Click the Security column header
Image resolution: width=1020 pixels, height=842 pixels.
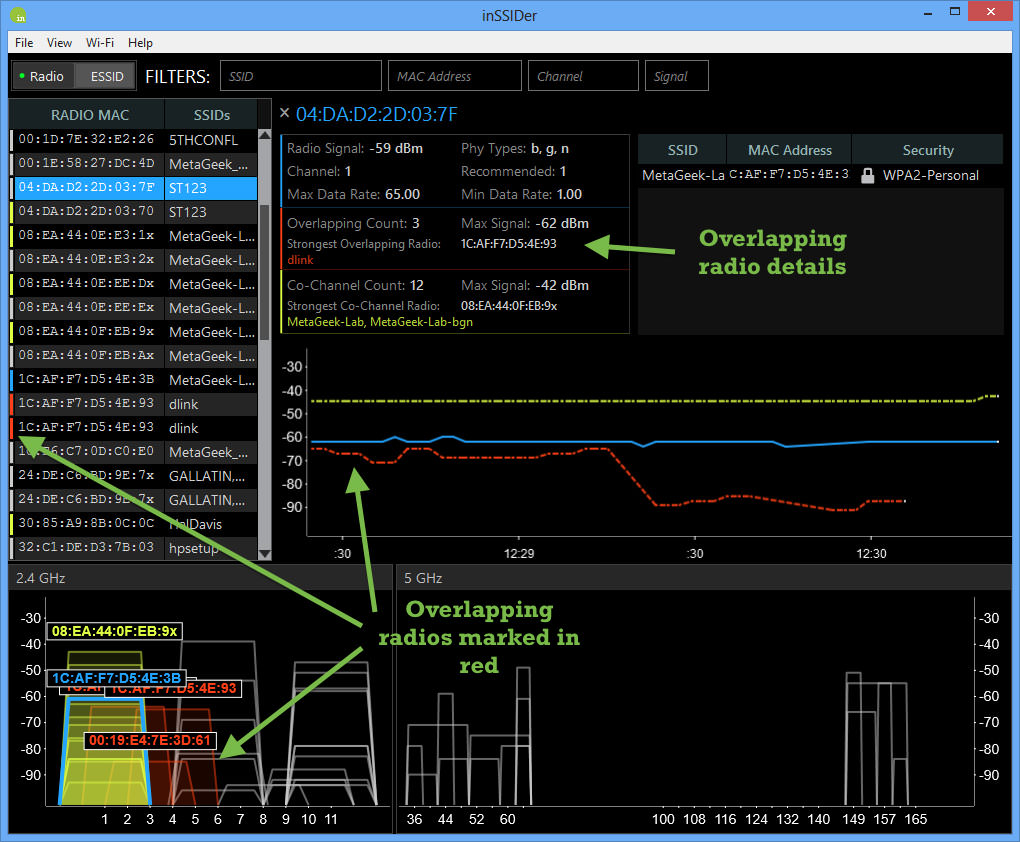click(x=928, y=150)
